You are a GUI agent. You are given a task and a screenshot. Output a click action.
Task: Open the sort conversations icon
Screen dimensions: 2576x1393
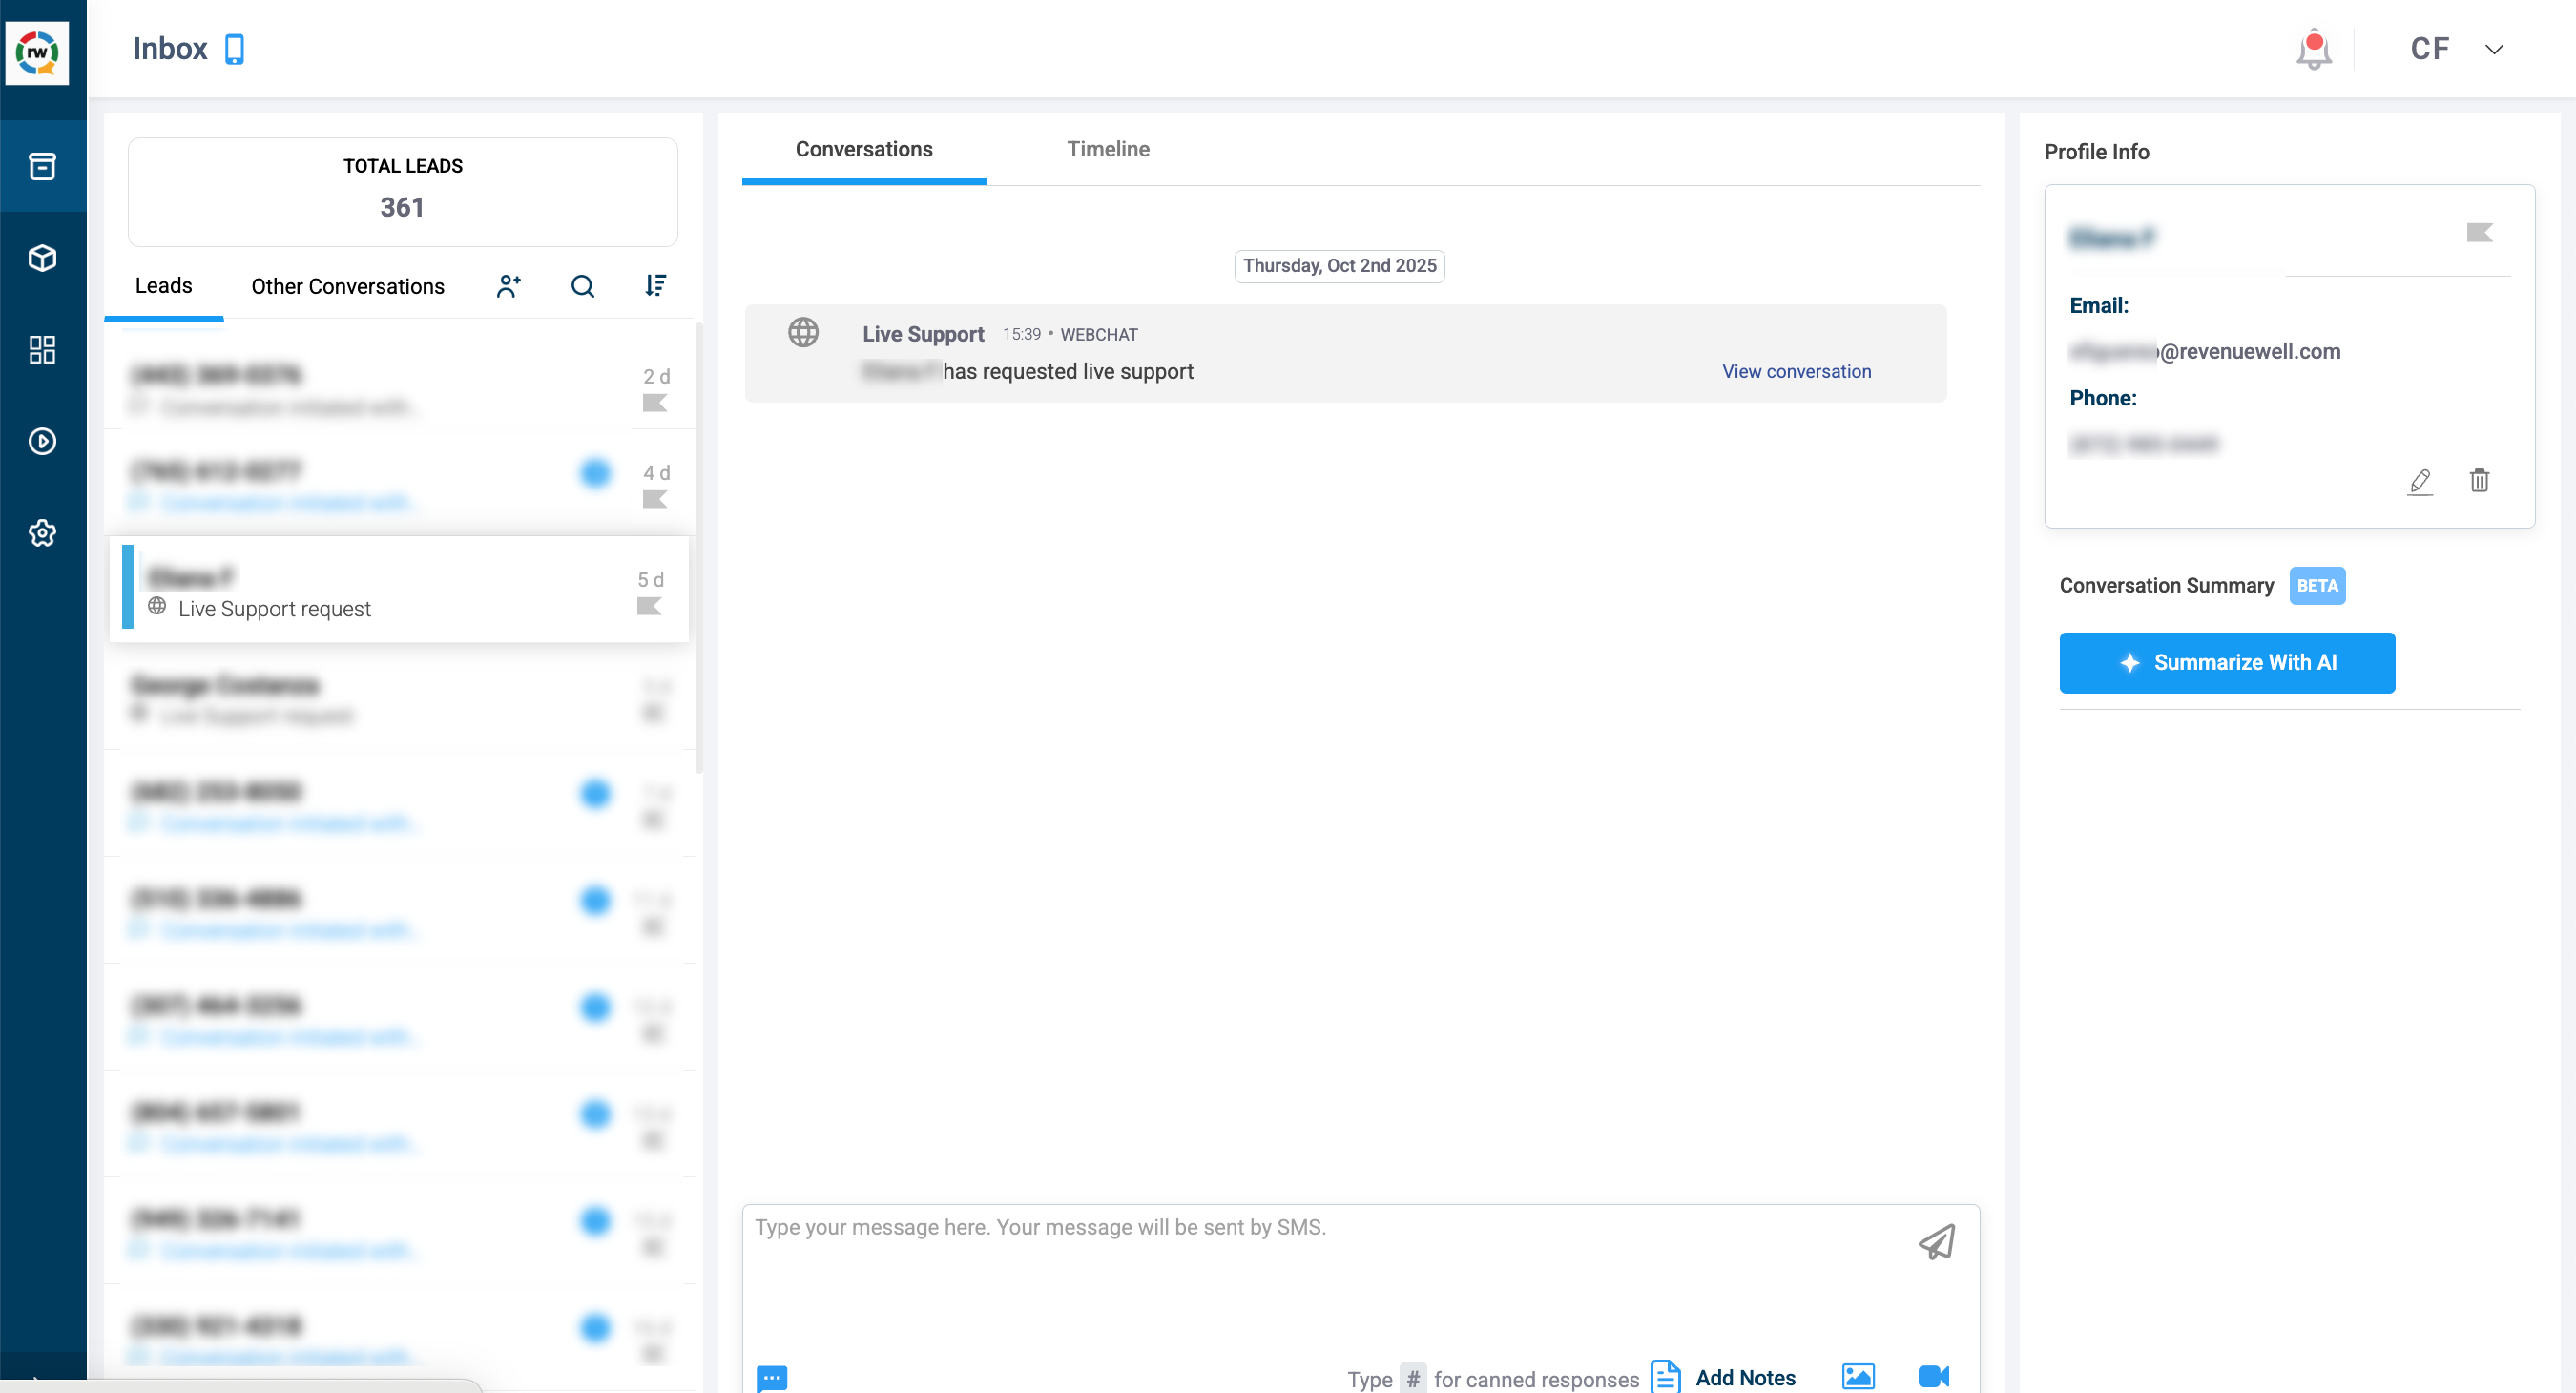(x=655, y=286)
